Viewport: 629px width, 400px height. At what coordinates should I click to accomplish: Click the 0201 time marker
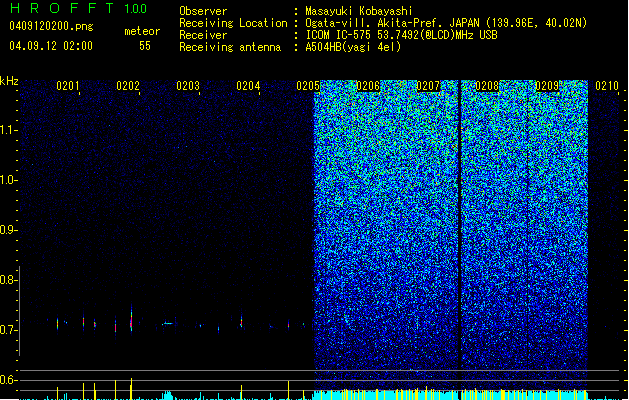point(67,86)
